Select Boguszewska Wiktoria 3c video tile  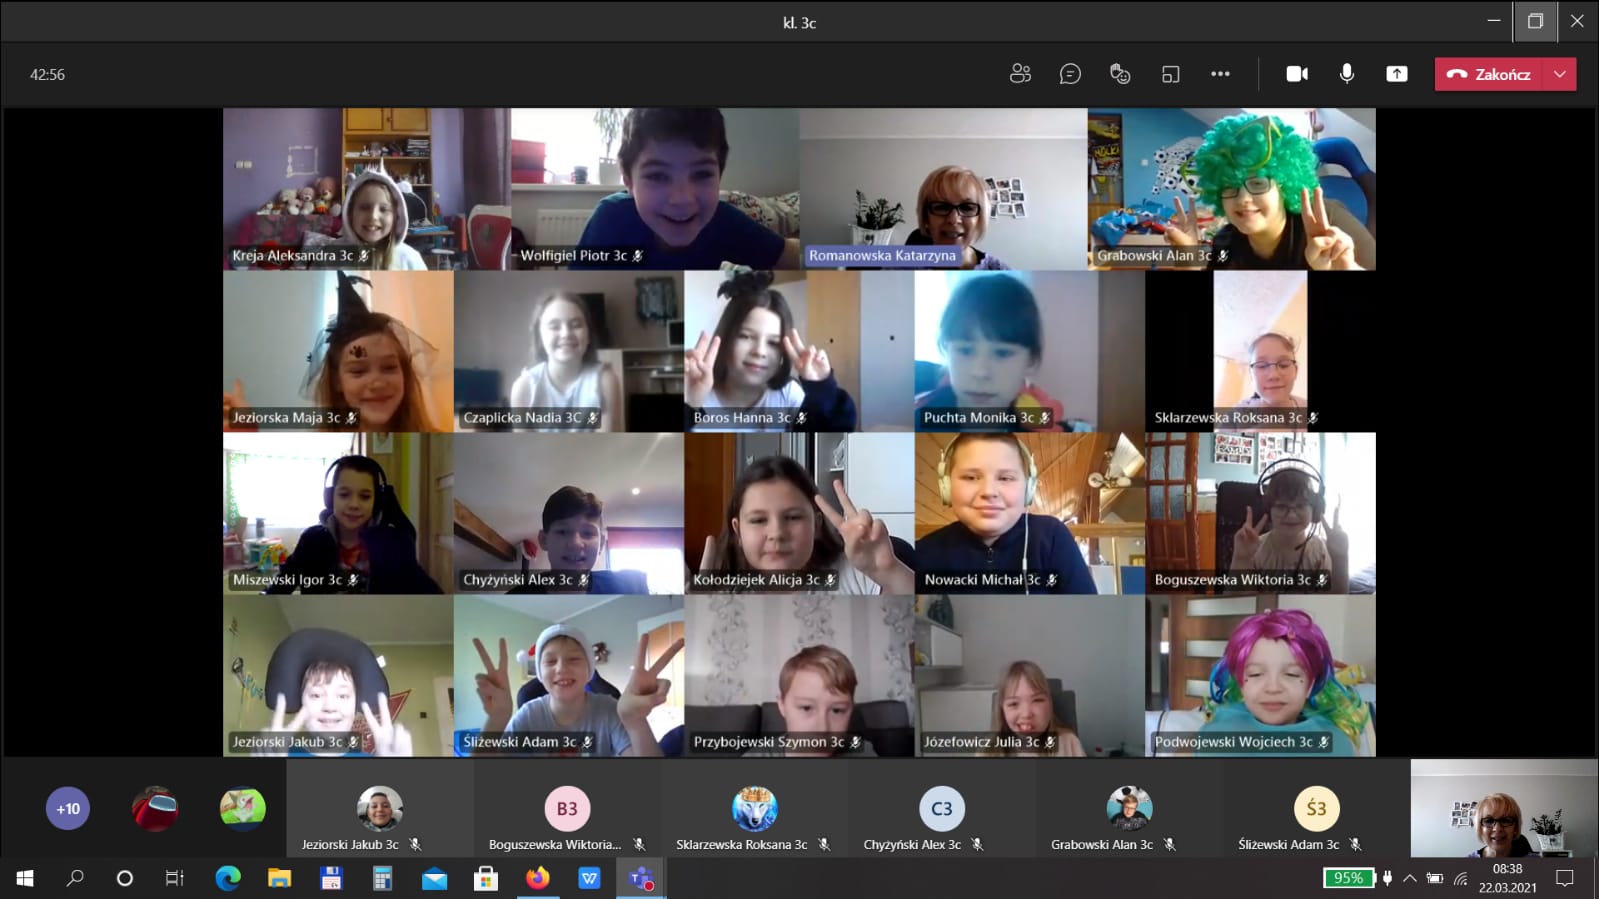pyautogui.click(x=1261, y=513)
